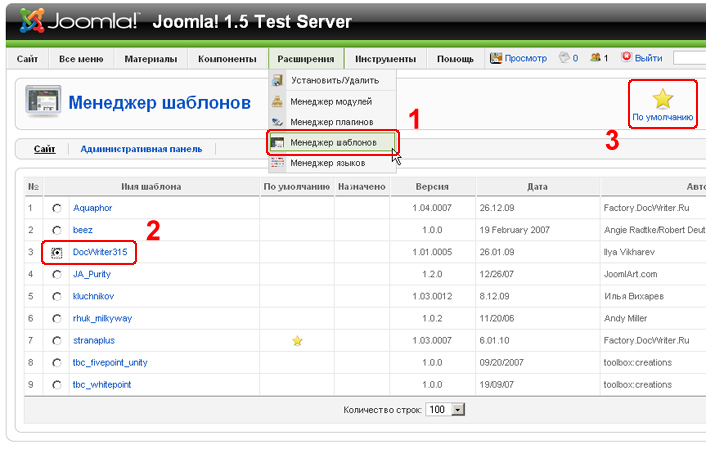Select the stranaplus radio button

57,340
